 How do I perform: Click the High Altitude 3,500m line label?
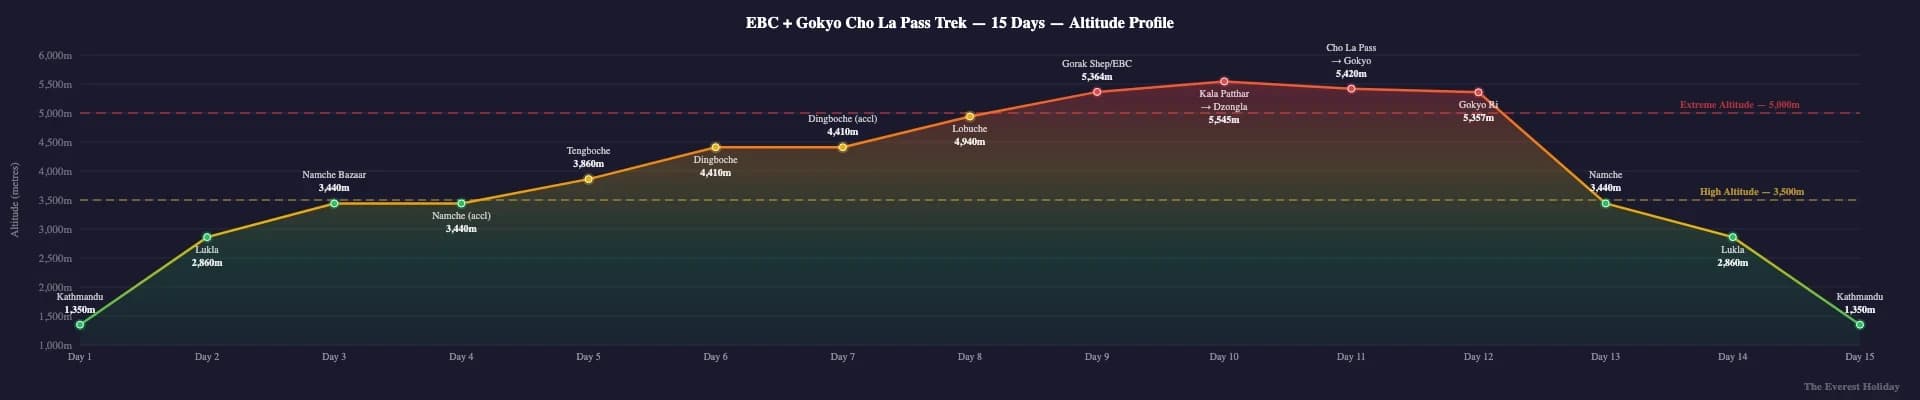tap(1751, 192)
